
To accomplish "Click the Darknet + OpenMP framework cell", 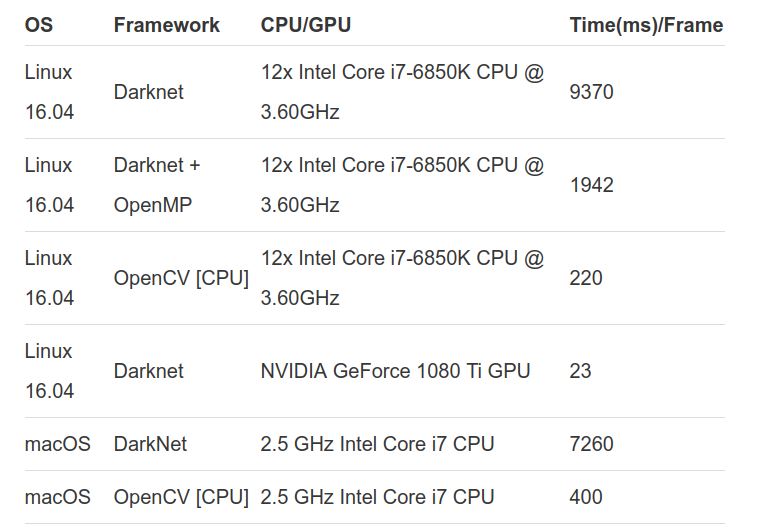I will (157, 185).
